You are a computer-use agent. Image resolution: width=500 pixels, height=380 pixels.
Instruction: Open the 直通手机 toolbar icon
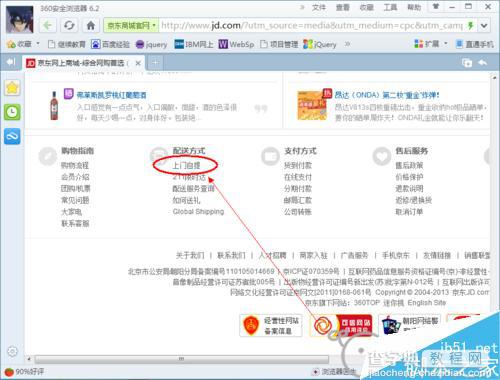474,44
